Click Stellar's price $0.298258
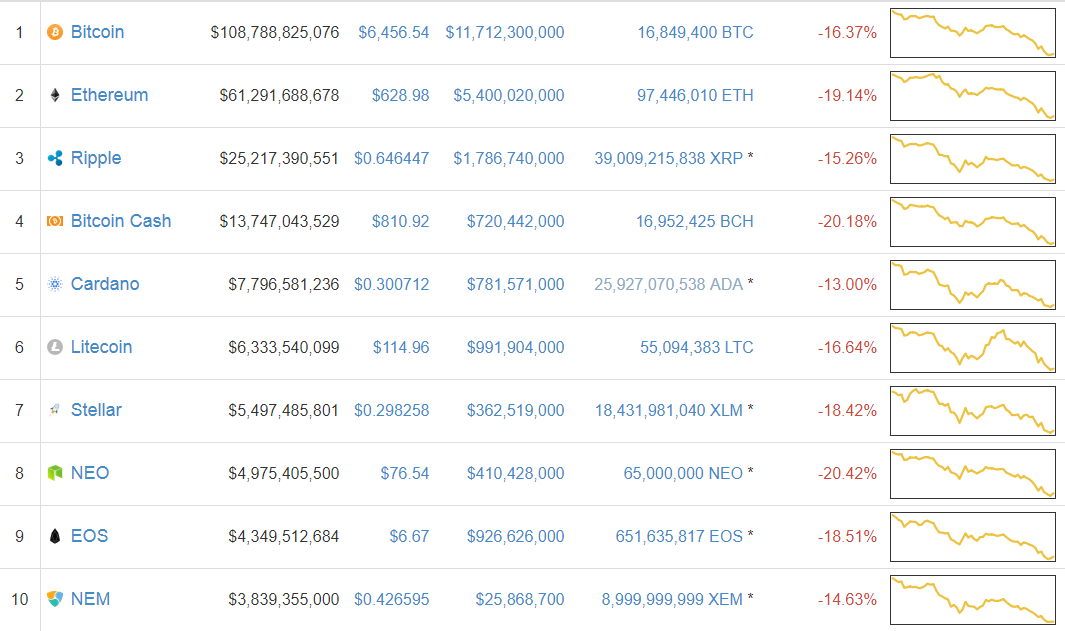The image size is (1065, 631). point(391,410)
